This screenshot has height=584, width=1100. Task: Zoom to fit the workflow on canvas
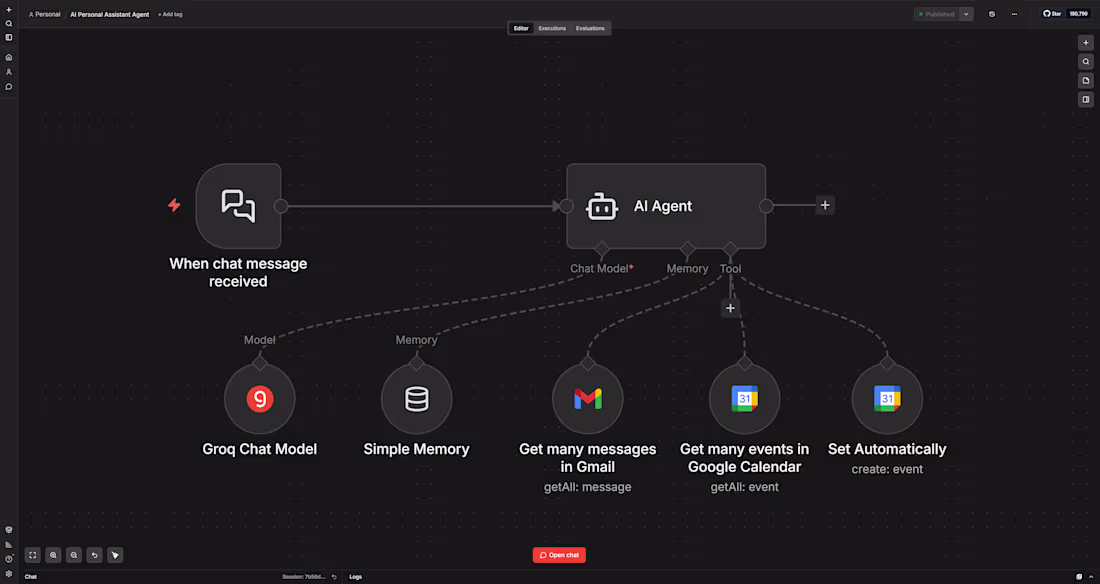coord(32,555)
